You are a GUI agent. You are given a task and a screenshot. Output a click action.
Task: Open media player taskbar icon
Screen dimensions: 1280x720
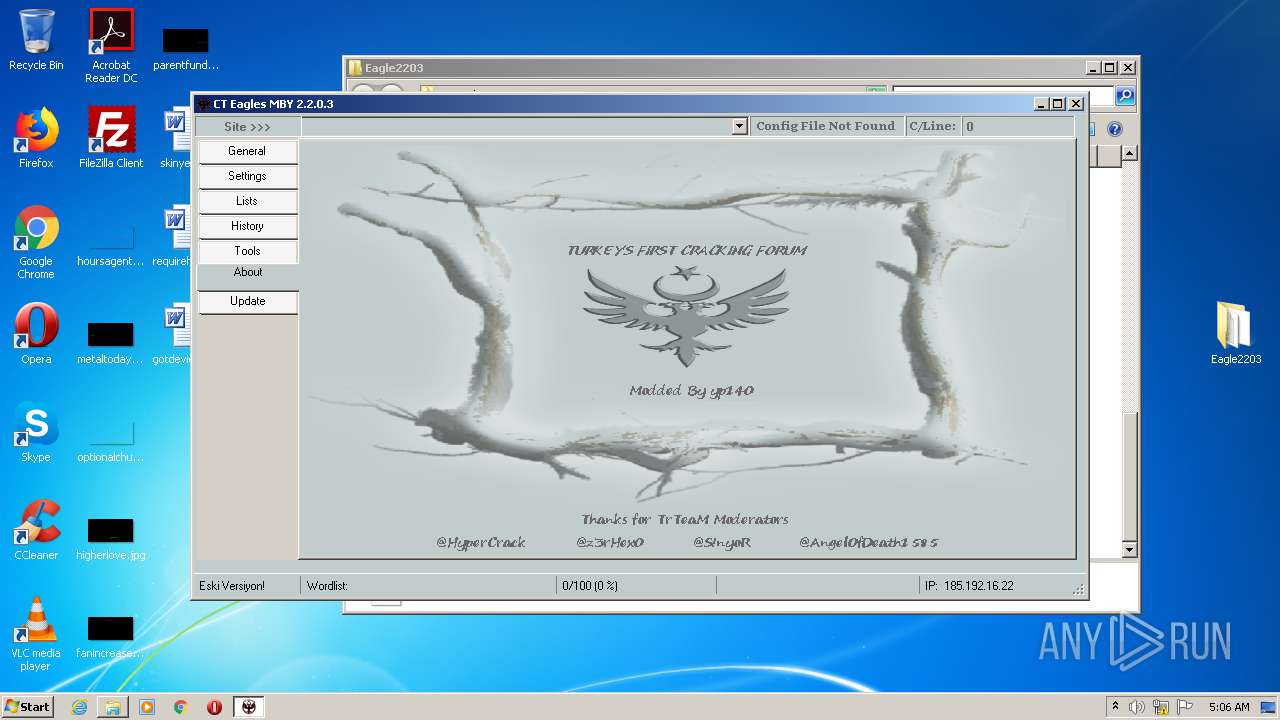tap(147, 706)
